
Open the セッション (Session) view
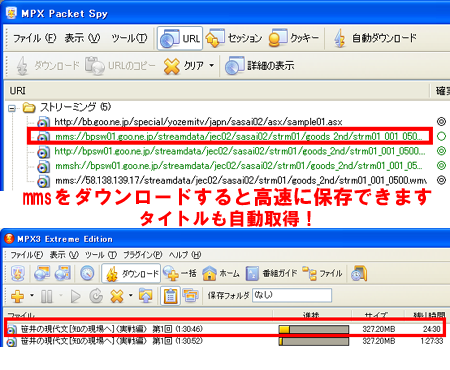[234, 38]
